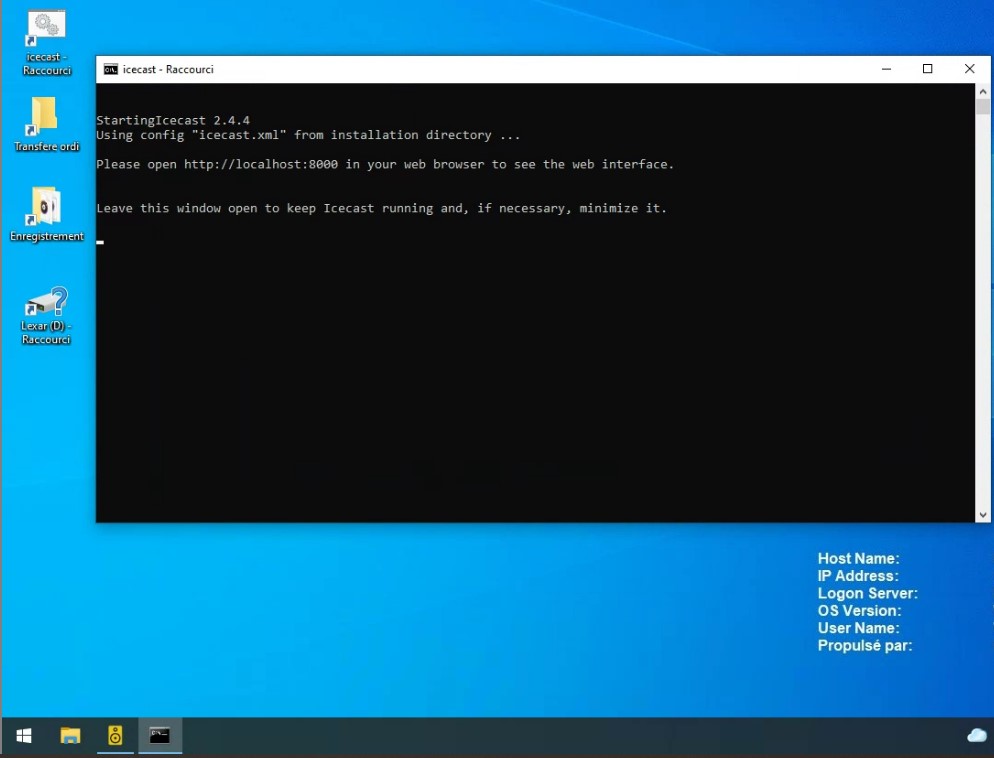This screenshot has height=758, width=994.
Task: Select the command prompt taskbar button
Action: pos(160,736)
